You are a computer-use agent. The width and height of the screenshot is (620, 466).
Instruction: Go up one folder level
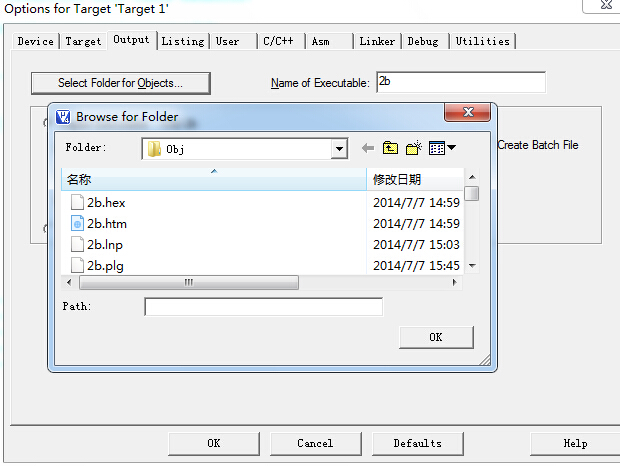(391, 148)
